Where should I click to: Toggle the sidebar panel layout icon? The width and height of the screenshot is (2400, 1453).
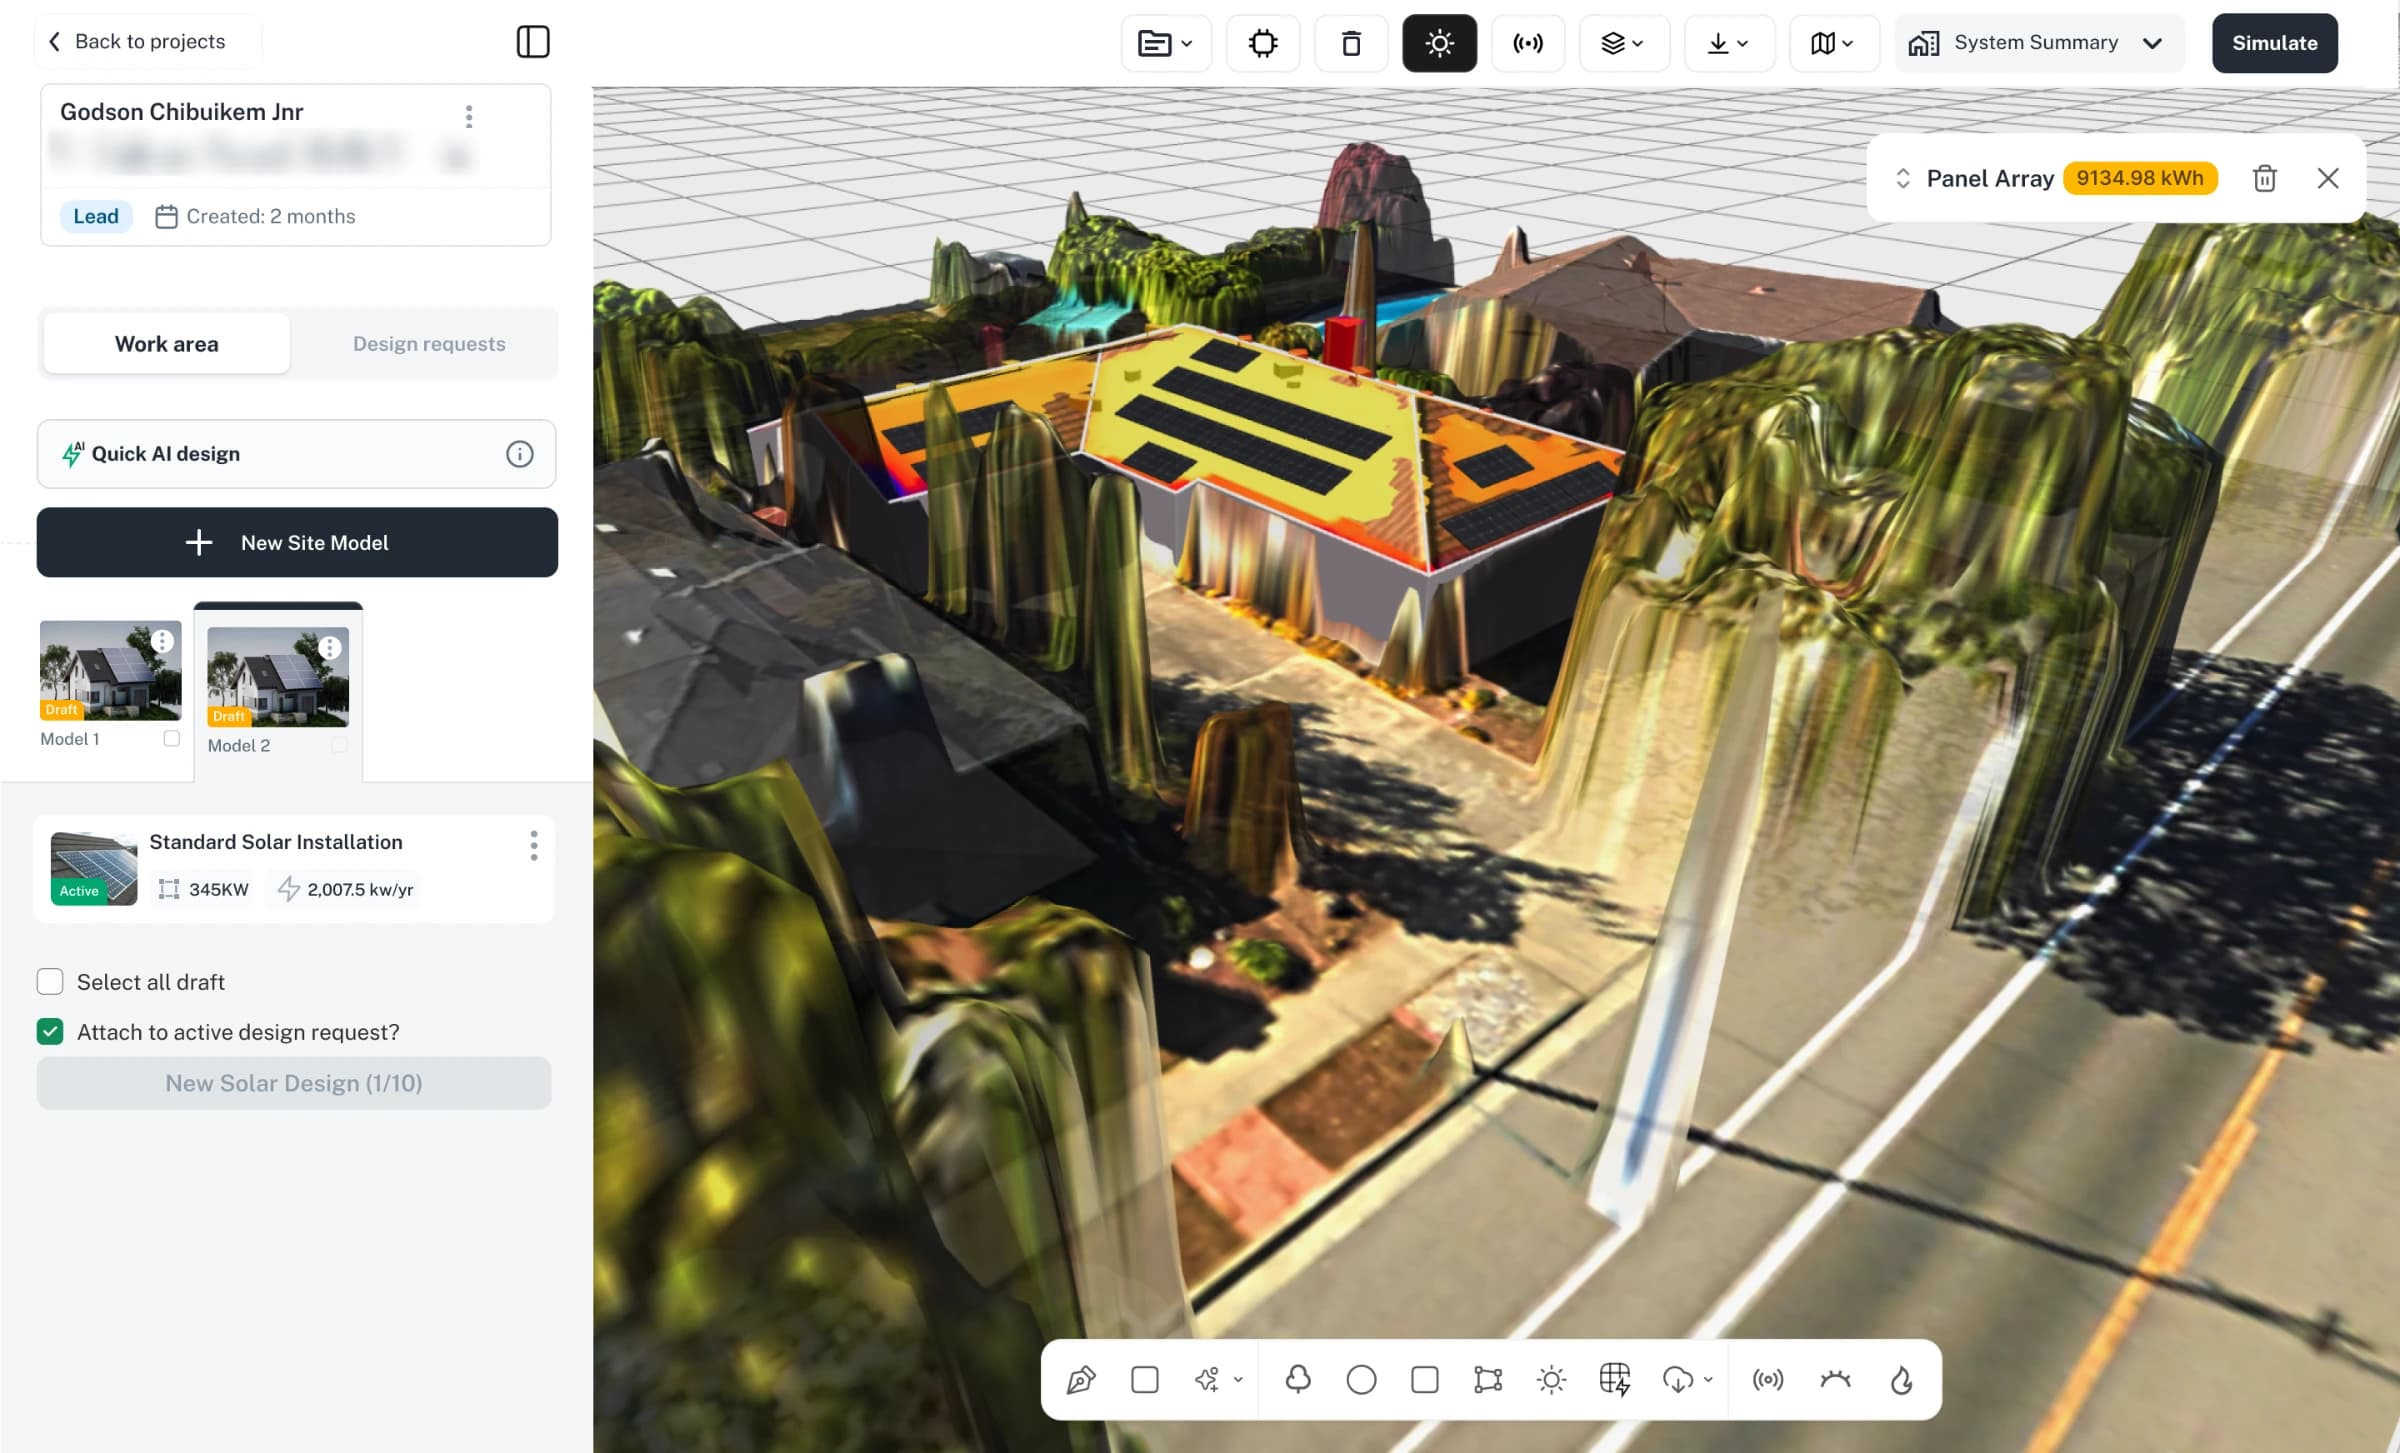pos(533,42)
